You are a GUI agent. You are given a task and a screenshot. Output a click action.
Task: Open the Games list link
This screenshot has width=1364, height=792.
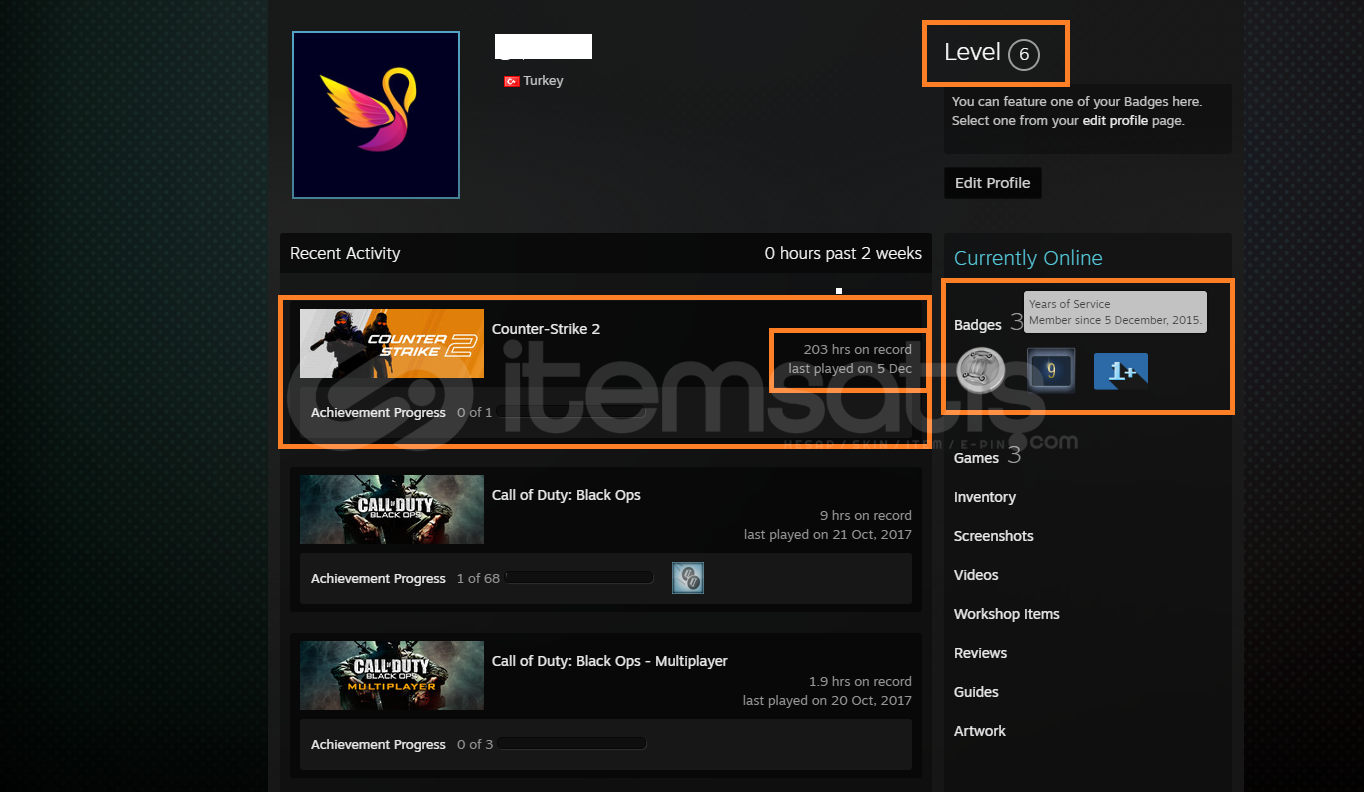pos(976,458)
